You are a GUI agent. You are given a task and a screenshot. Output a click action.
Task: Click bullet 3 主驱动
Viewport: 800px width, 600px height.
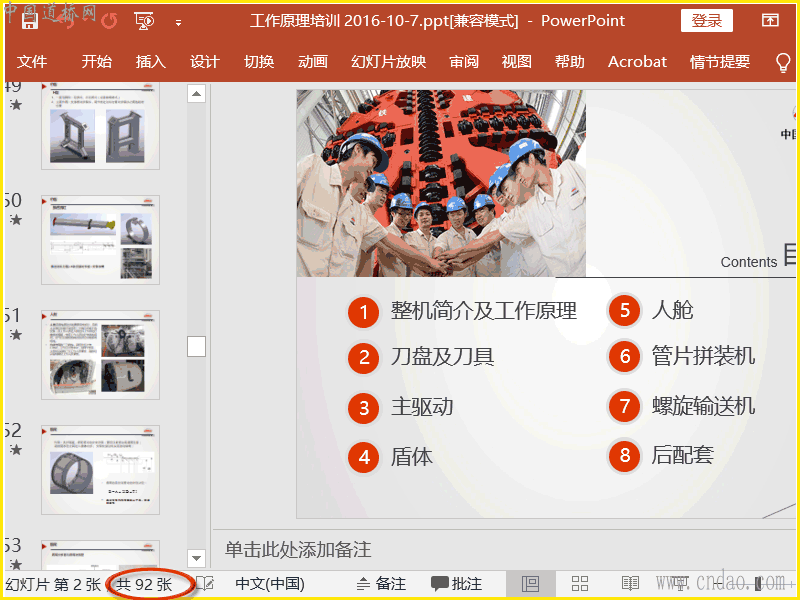[422, 407]
